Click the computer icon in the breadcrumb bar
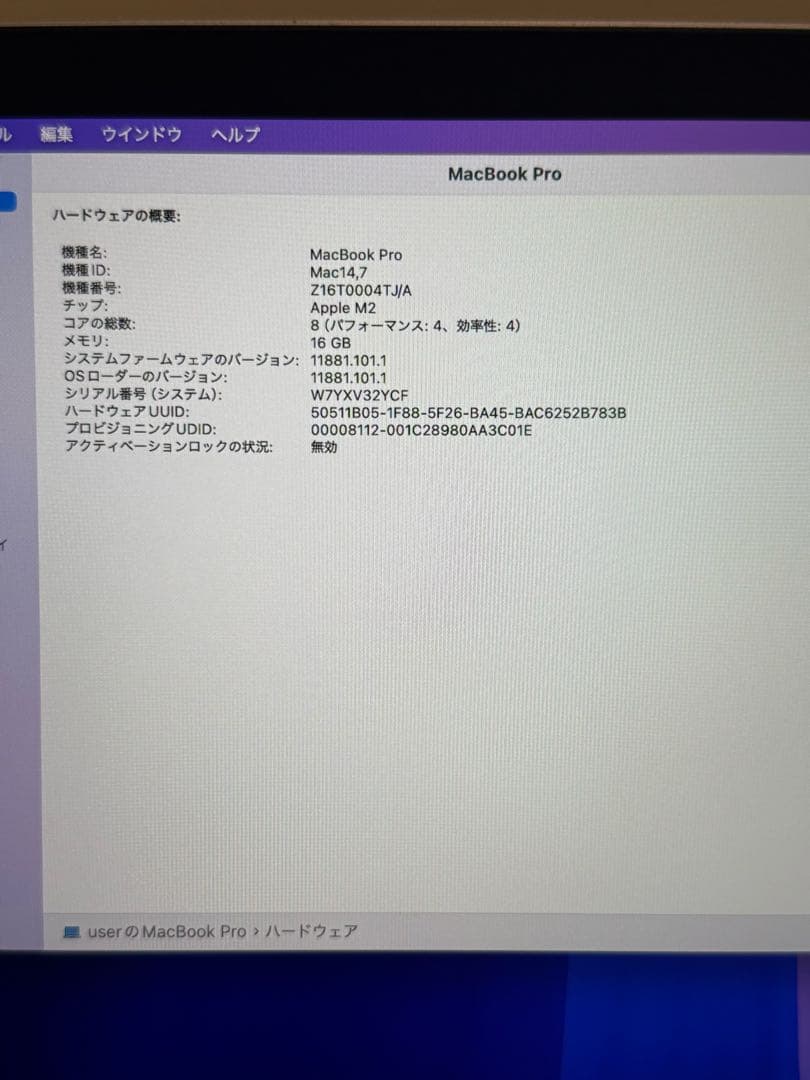Viewport: 810px width, 1080px height. pyautogui.click(x=72, y=931)
